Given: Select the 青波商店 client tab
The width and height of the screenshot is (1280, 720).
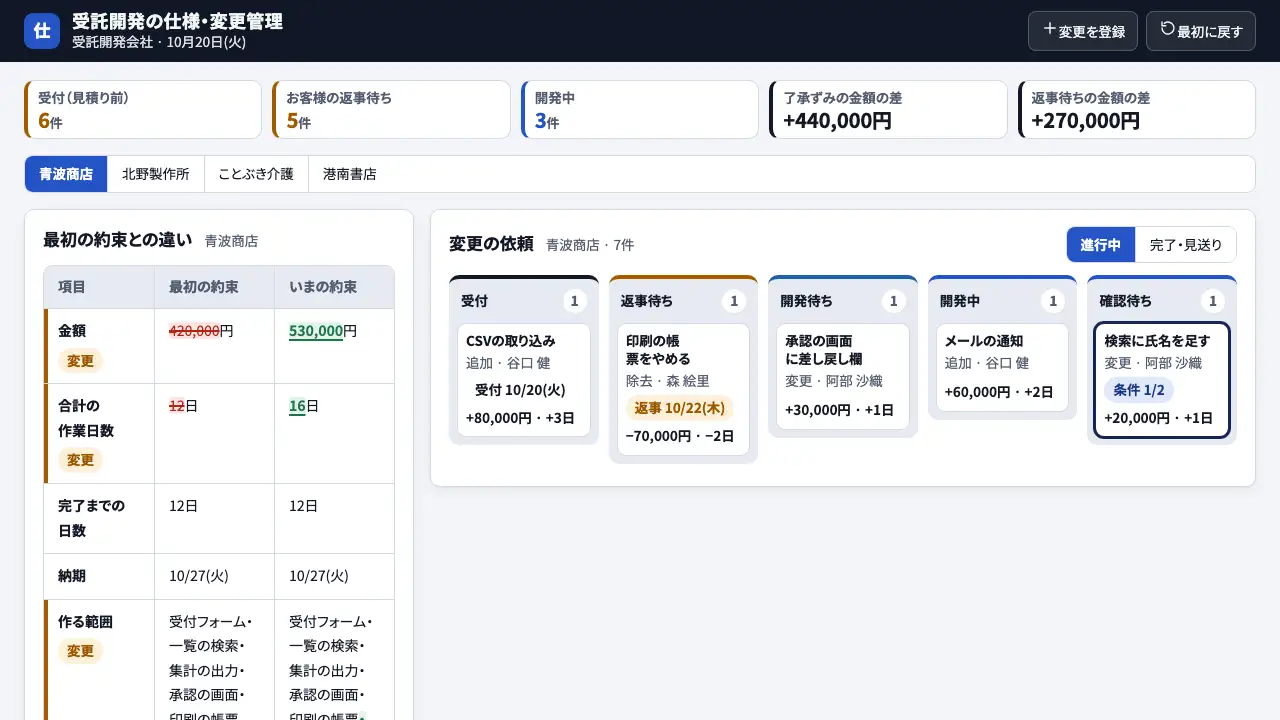Looking at the screenshot, I should click(66, 174).
